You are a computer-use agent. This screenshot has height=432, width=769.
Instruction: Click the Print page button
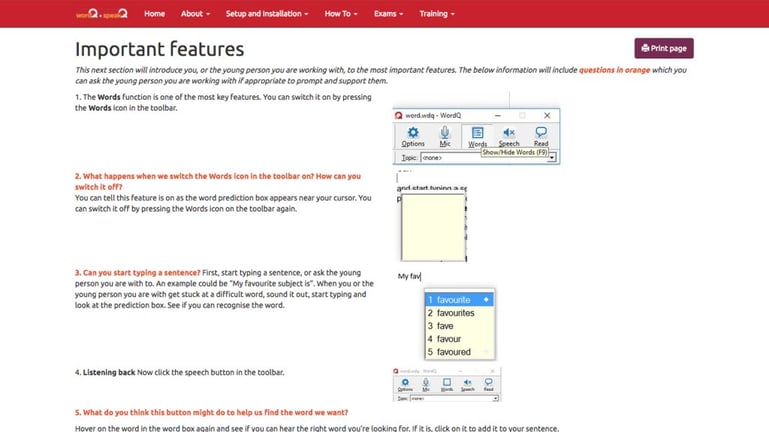point(664,48)
